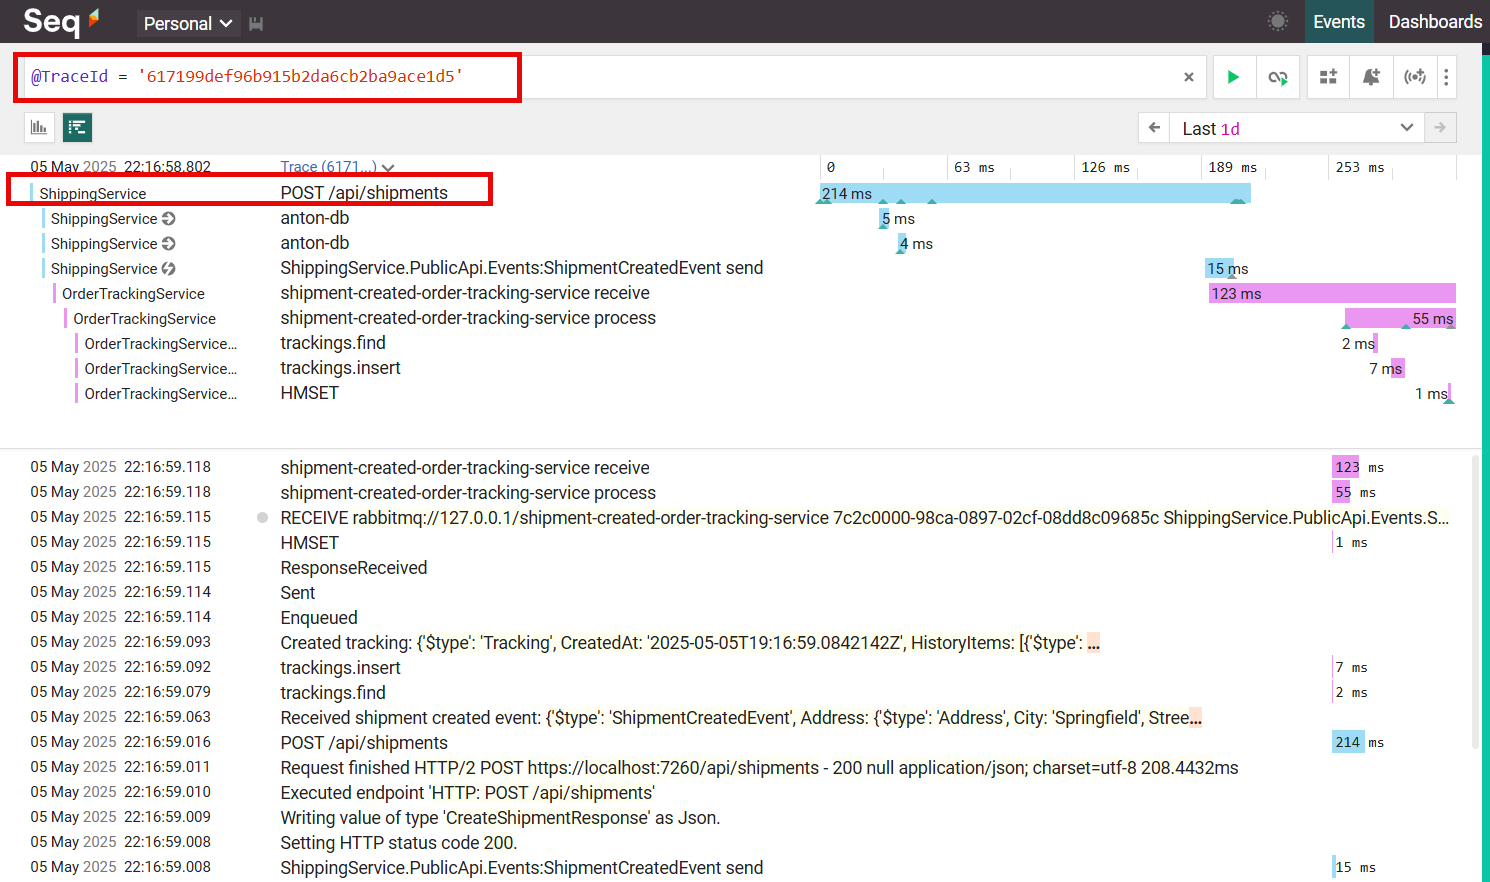Open the Trace (6171...) link
The image size is (1490, 882).
pos(328,167)
